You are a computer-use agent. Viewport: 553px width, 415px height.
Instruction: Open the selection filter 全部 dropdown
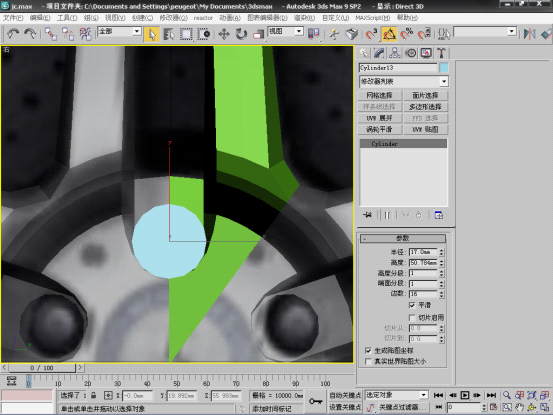120,31
